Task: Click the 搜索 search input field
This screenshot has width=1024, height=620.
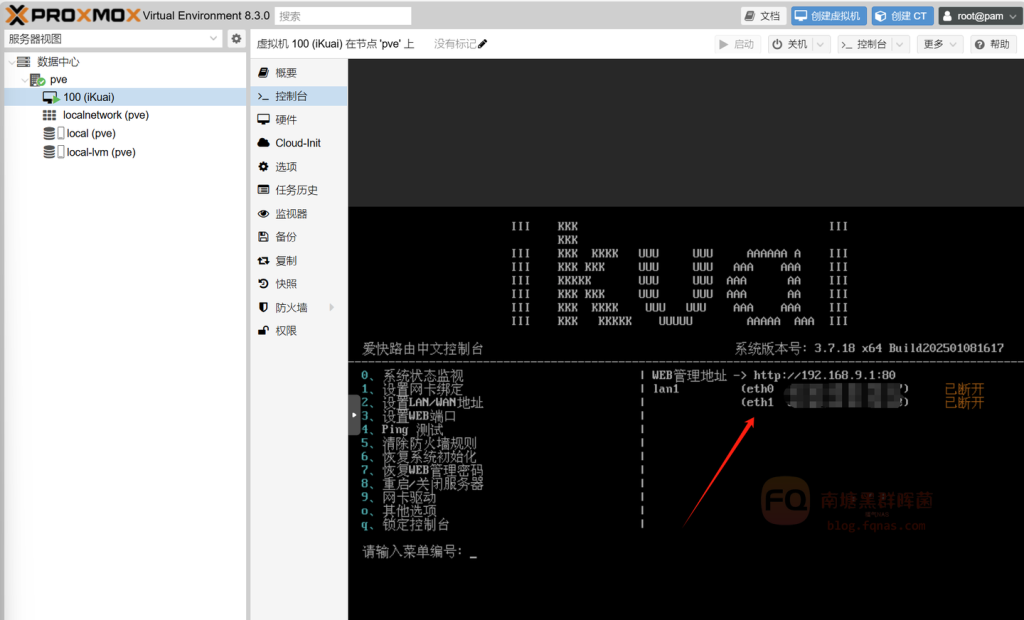Action: point(343,16)
